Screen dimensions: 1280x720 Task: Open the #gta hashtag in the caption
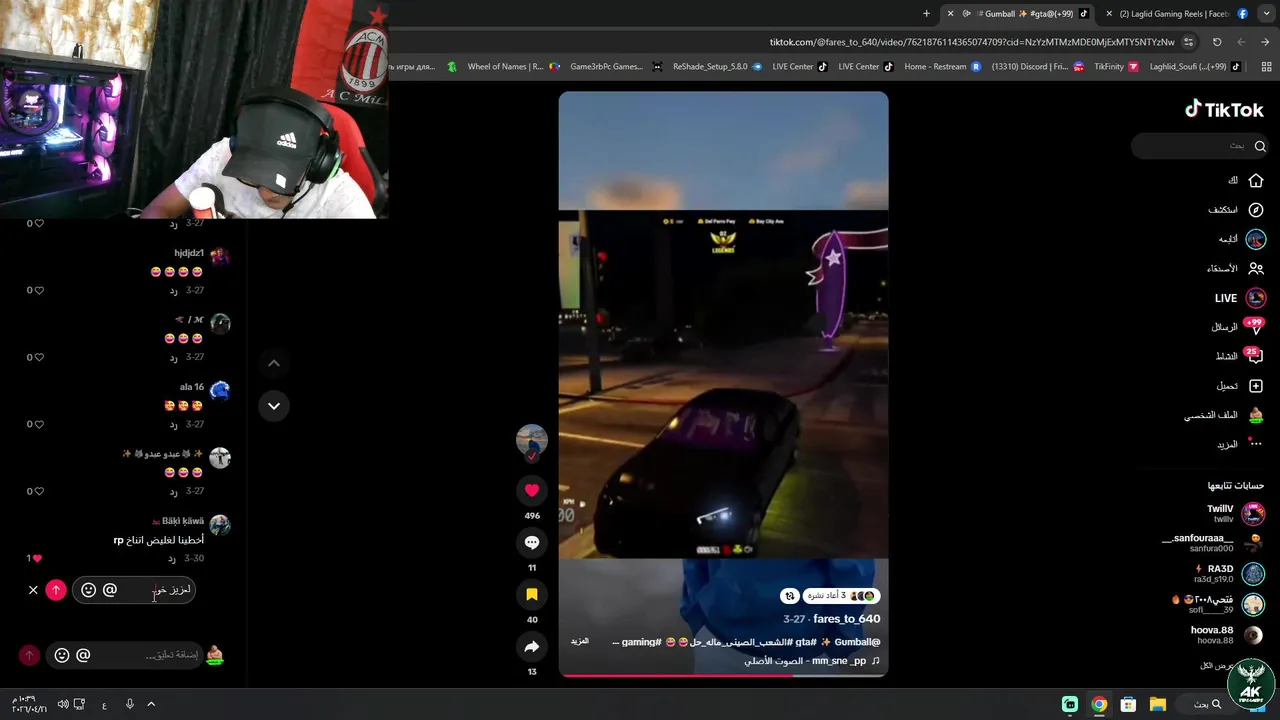pos(807,642)
